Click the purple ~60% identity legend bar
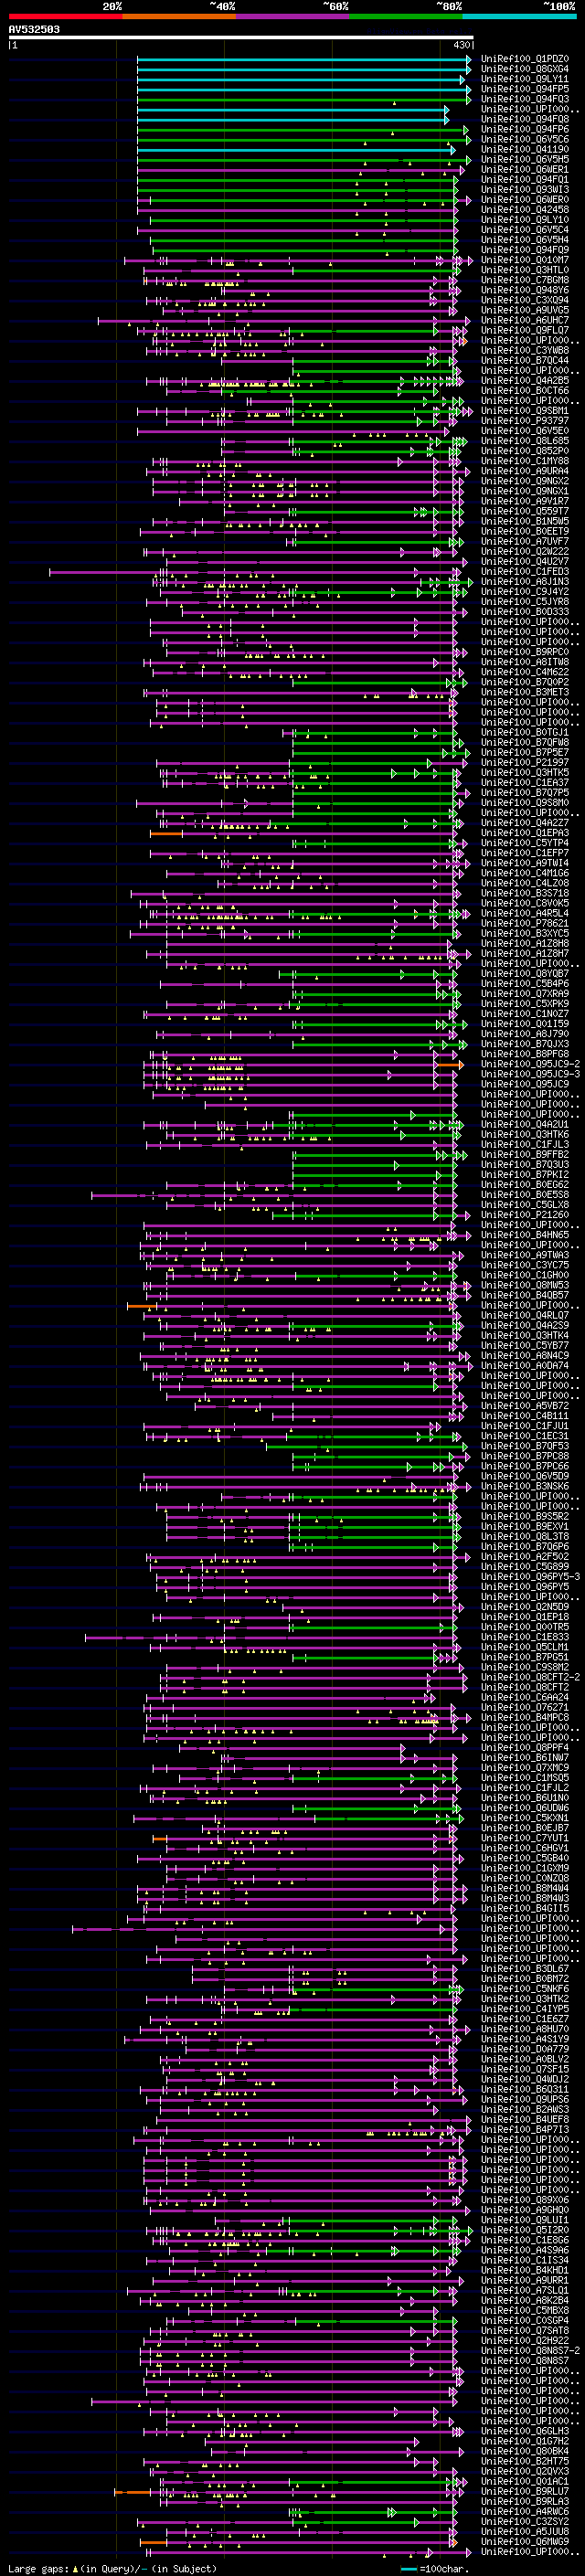Viewport: 585px width, 2576px height. (x=292, y=17)
